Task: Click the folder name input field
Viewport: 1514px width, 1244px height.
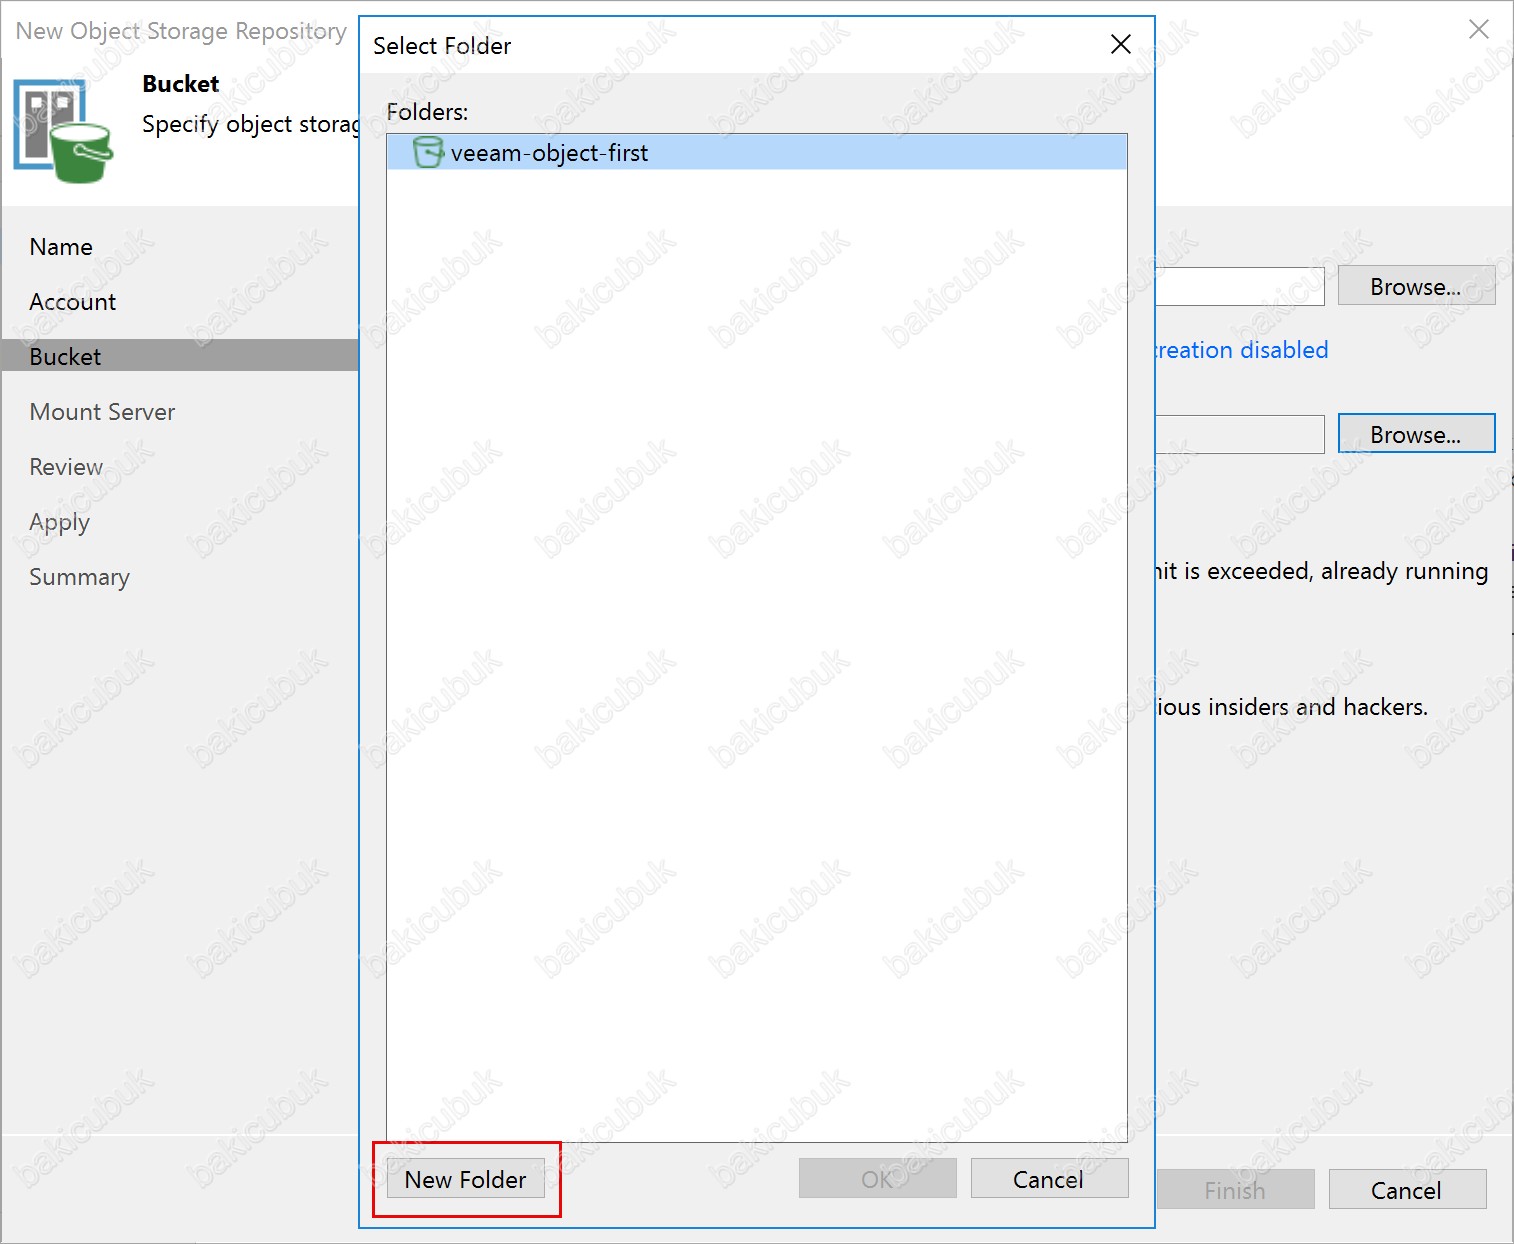Action: click(x=1240, y=434)
